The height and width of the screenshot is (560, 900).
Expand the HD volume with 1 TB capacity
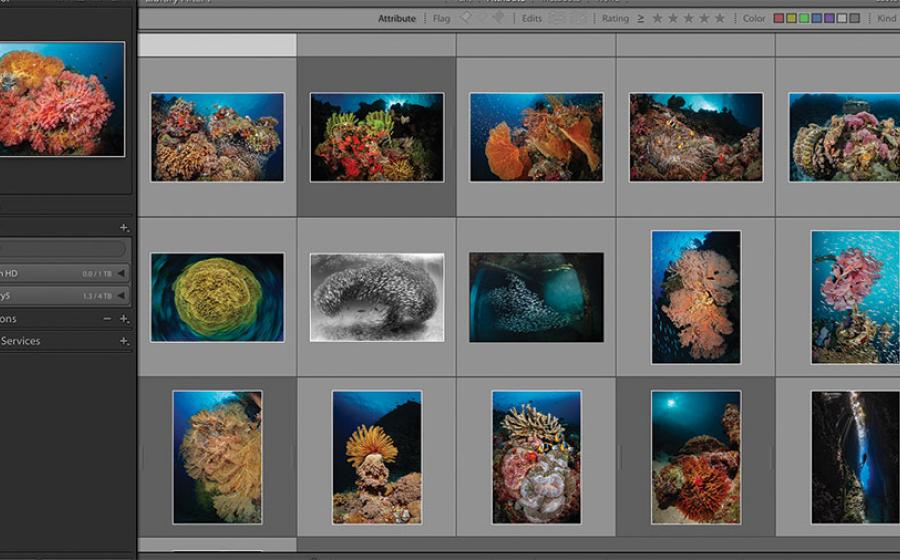[x=122, y=273]
